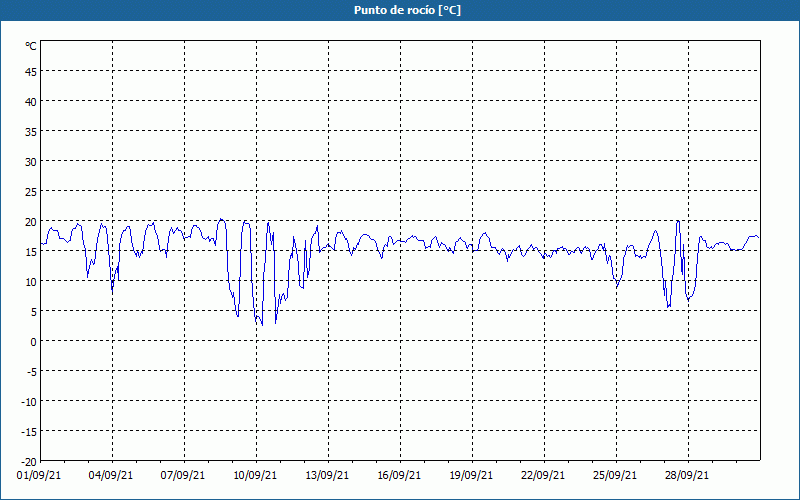800x500 pixels.
Task: Click the y-axis value 20
Action: click(x=31, y=222)
